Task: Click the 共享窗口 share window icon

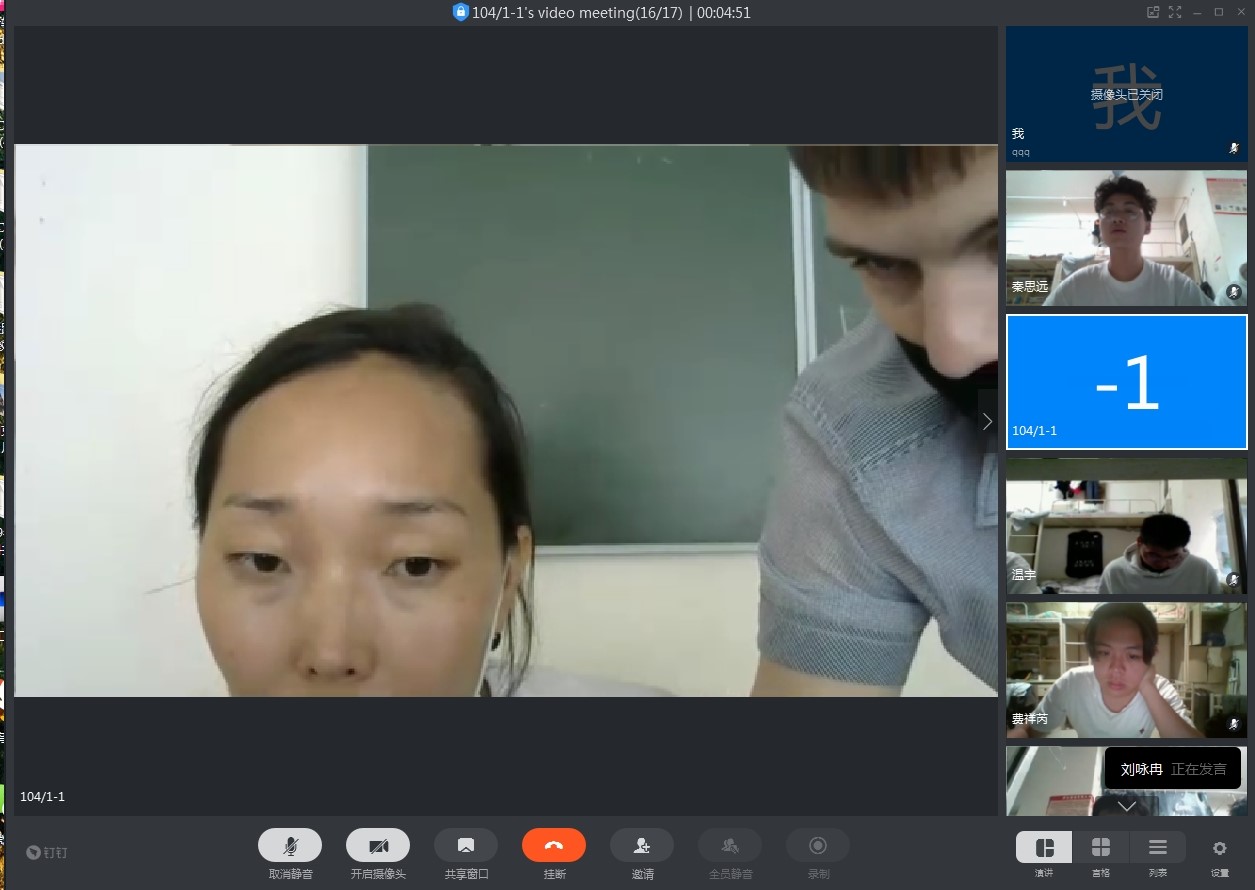Action: pos(466,846)
